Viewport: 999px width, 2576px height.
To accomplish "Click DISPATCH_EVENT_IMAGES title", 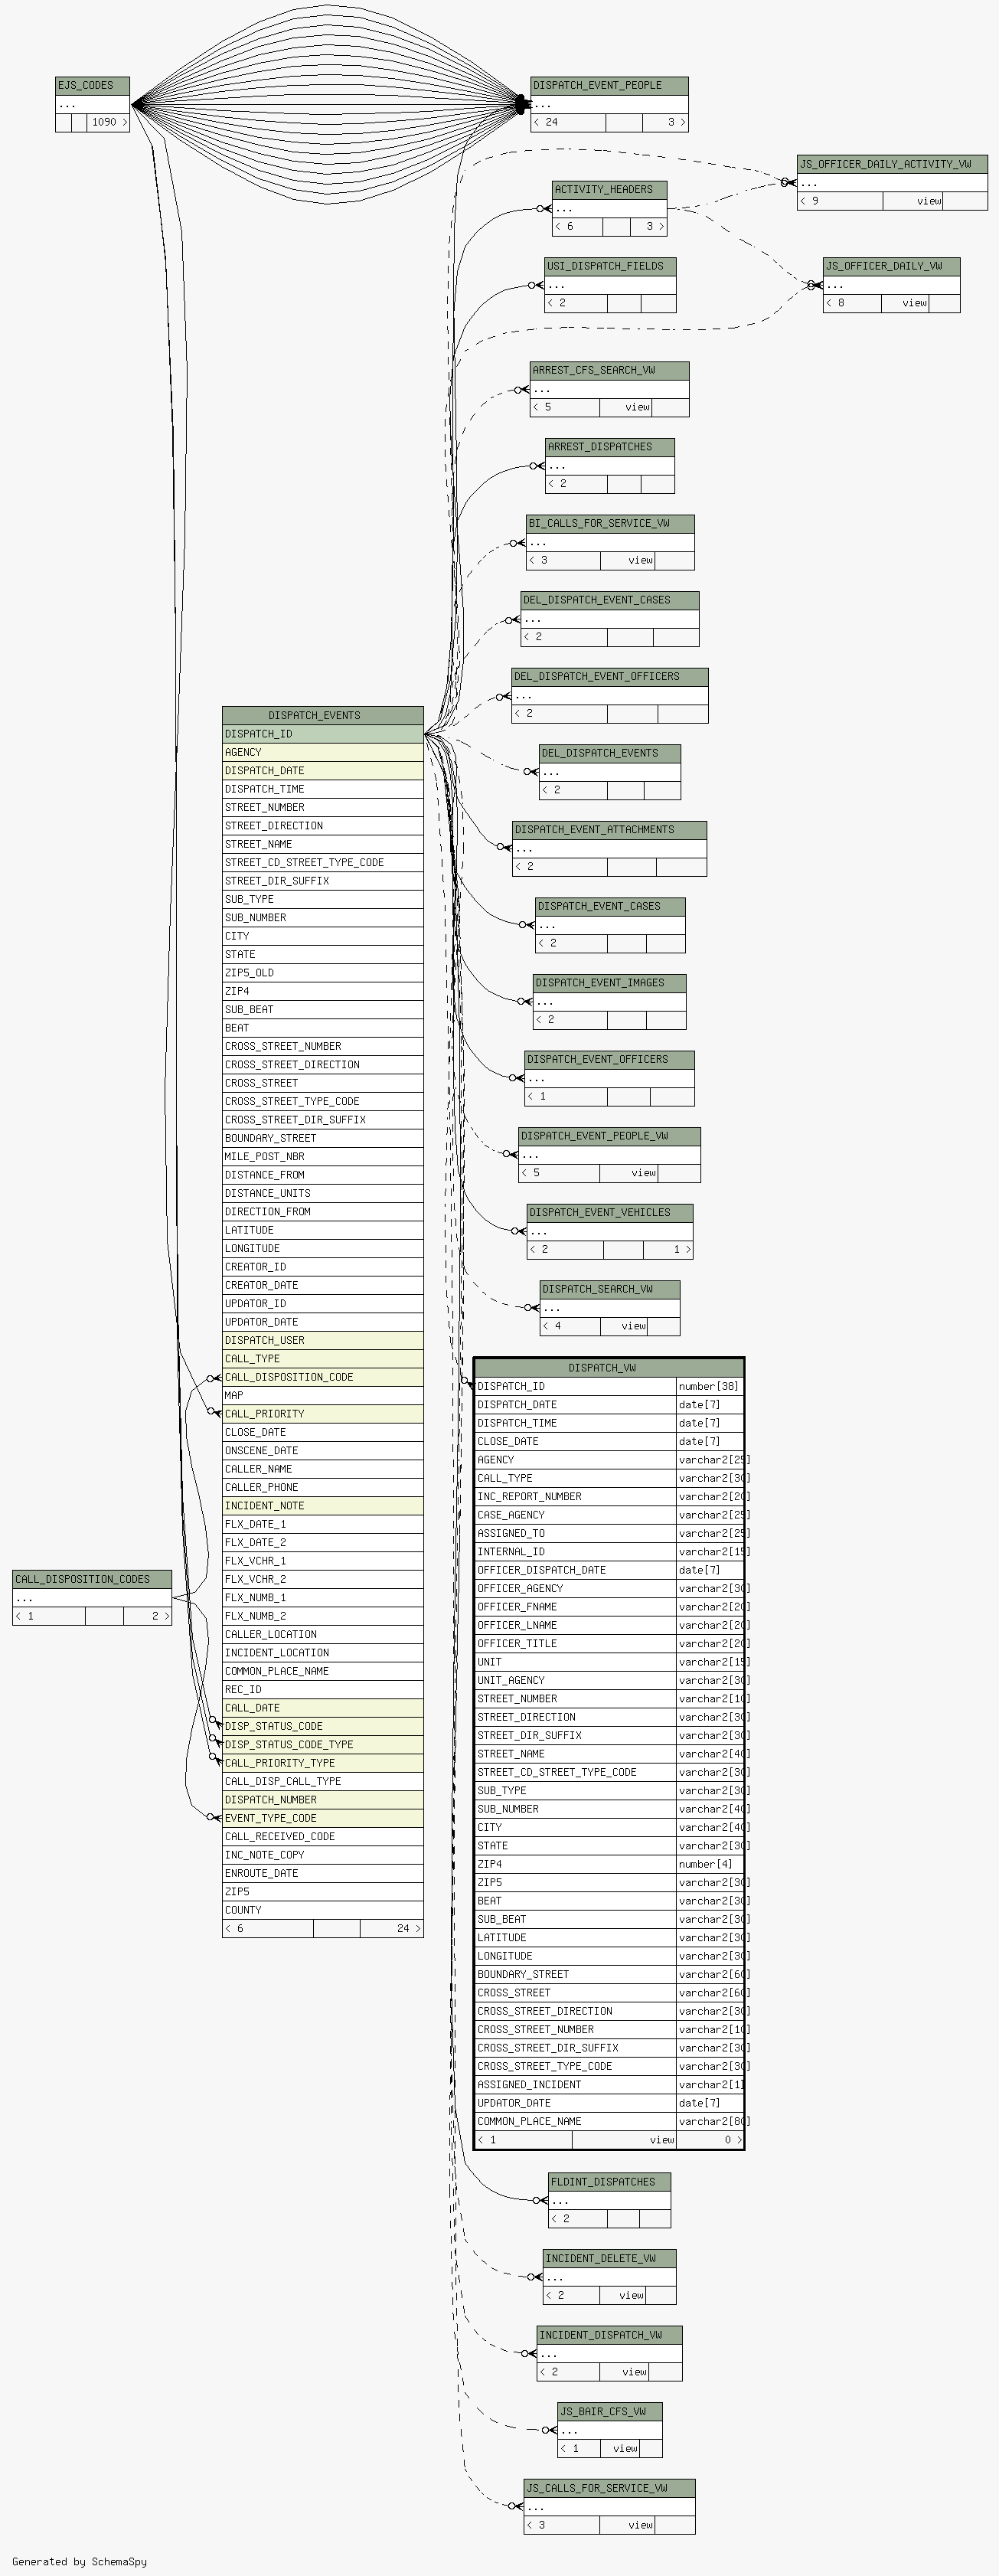I will pos(610,983).
